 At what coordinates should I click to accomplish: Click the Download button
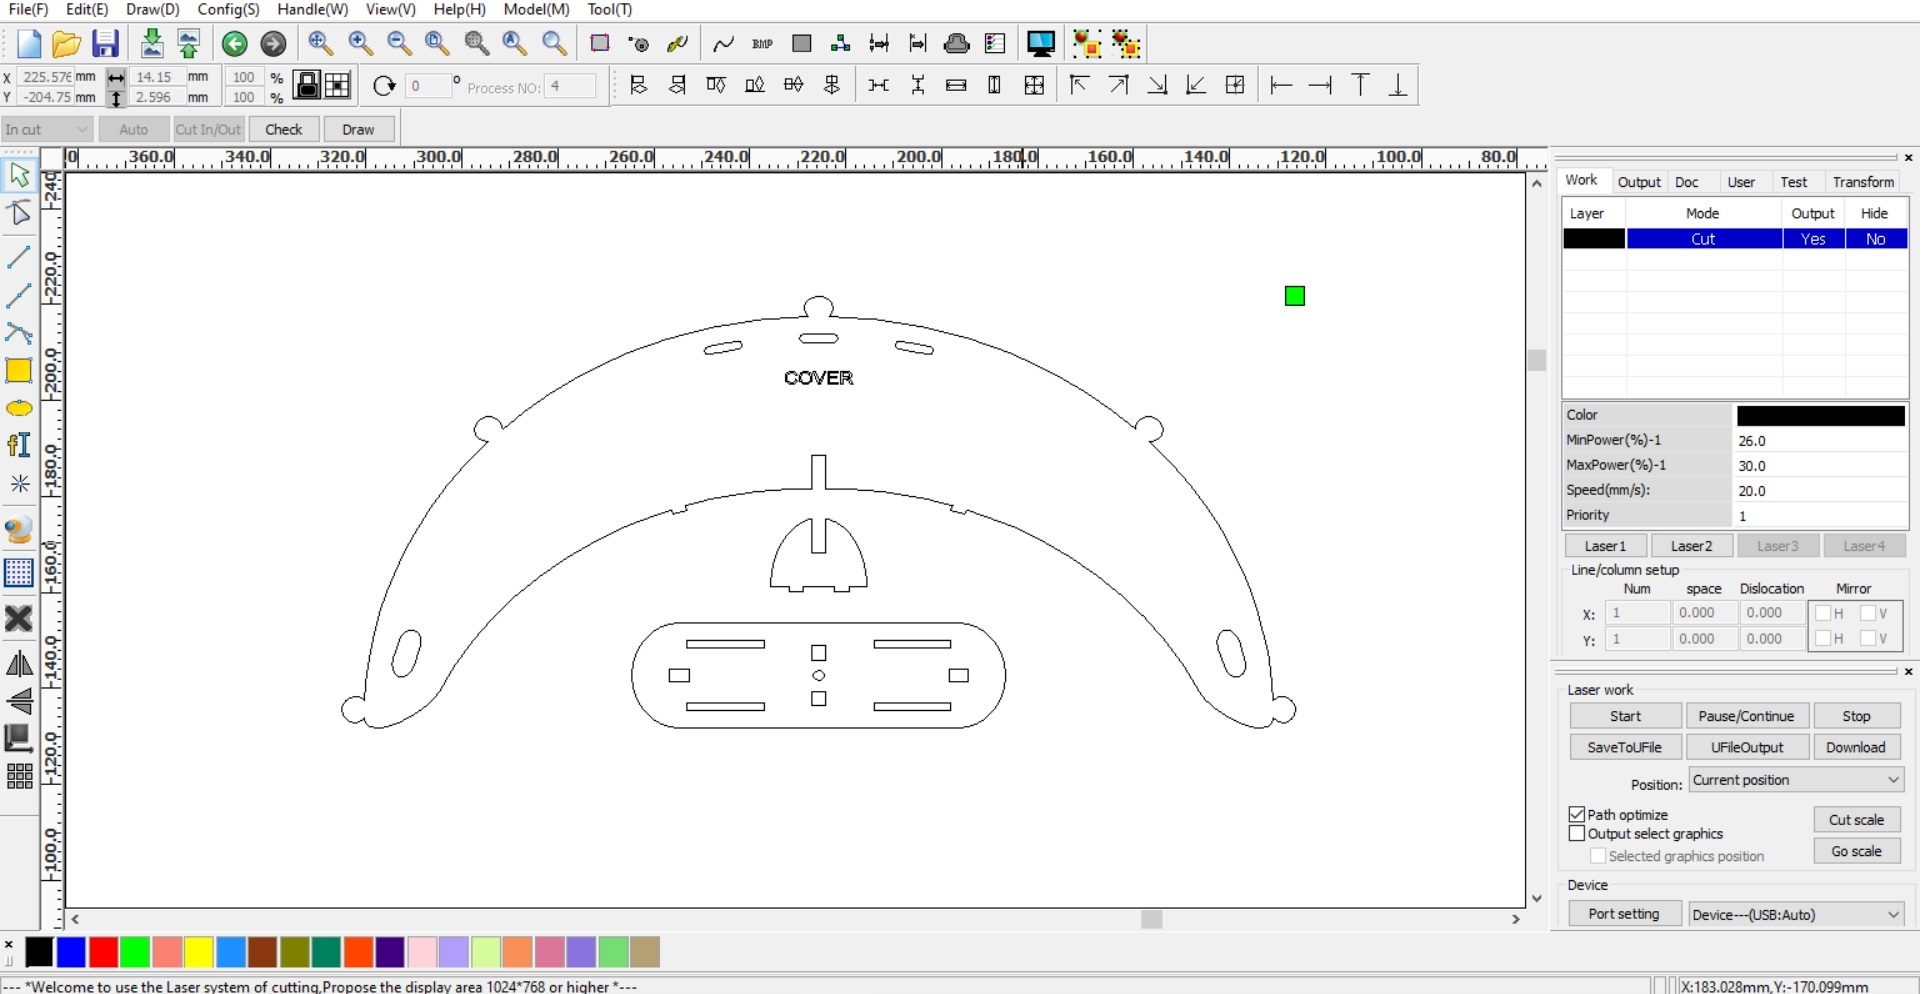[1856, 748]
